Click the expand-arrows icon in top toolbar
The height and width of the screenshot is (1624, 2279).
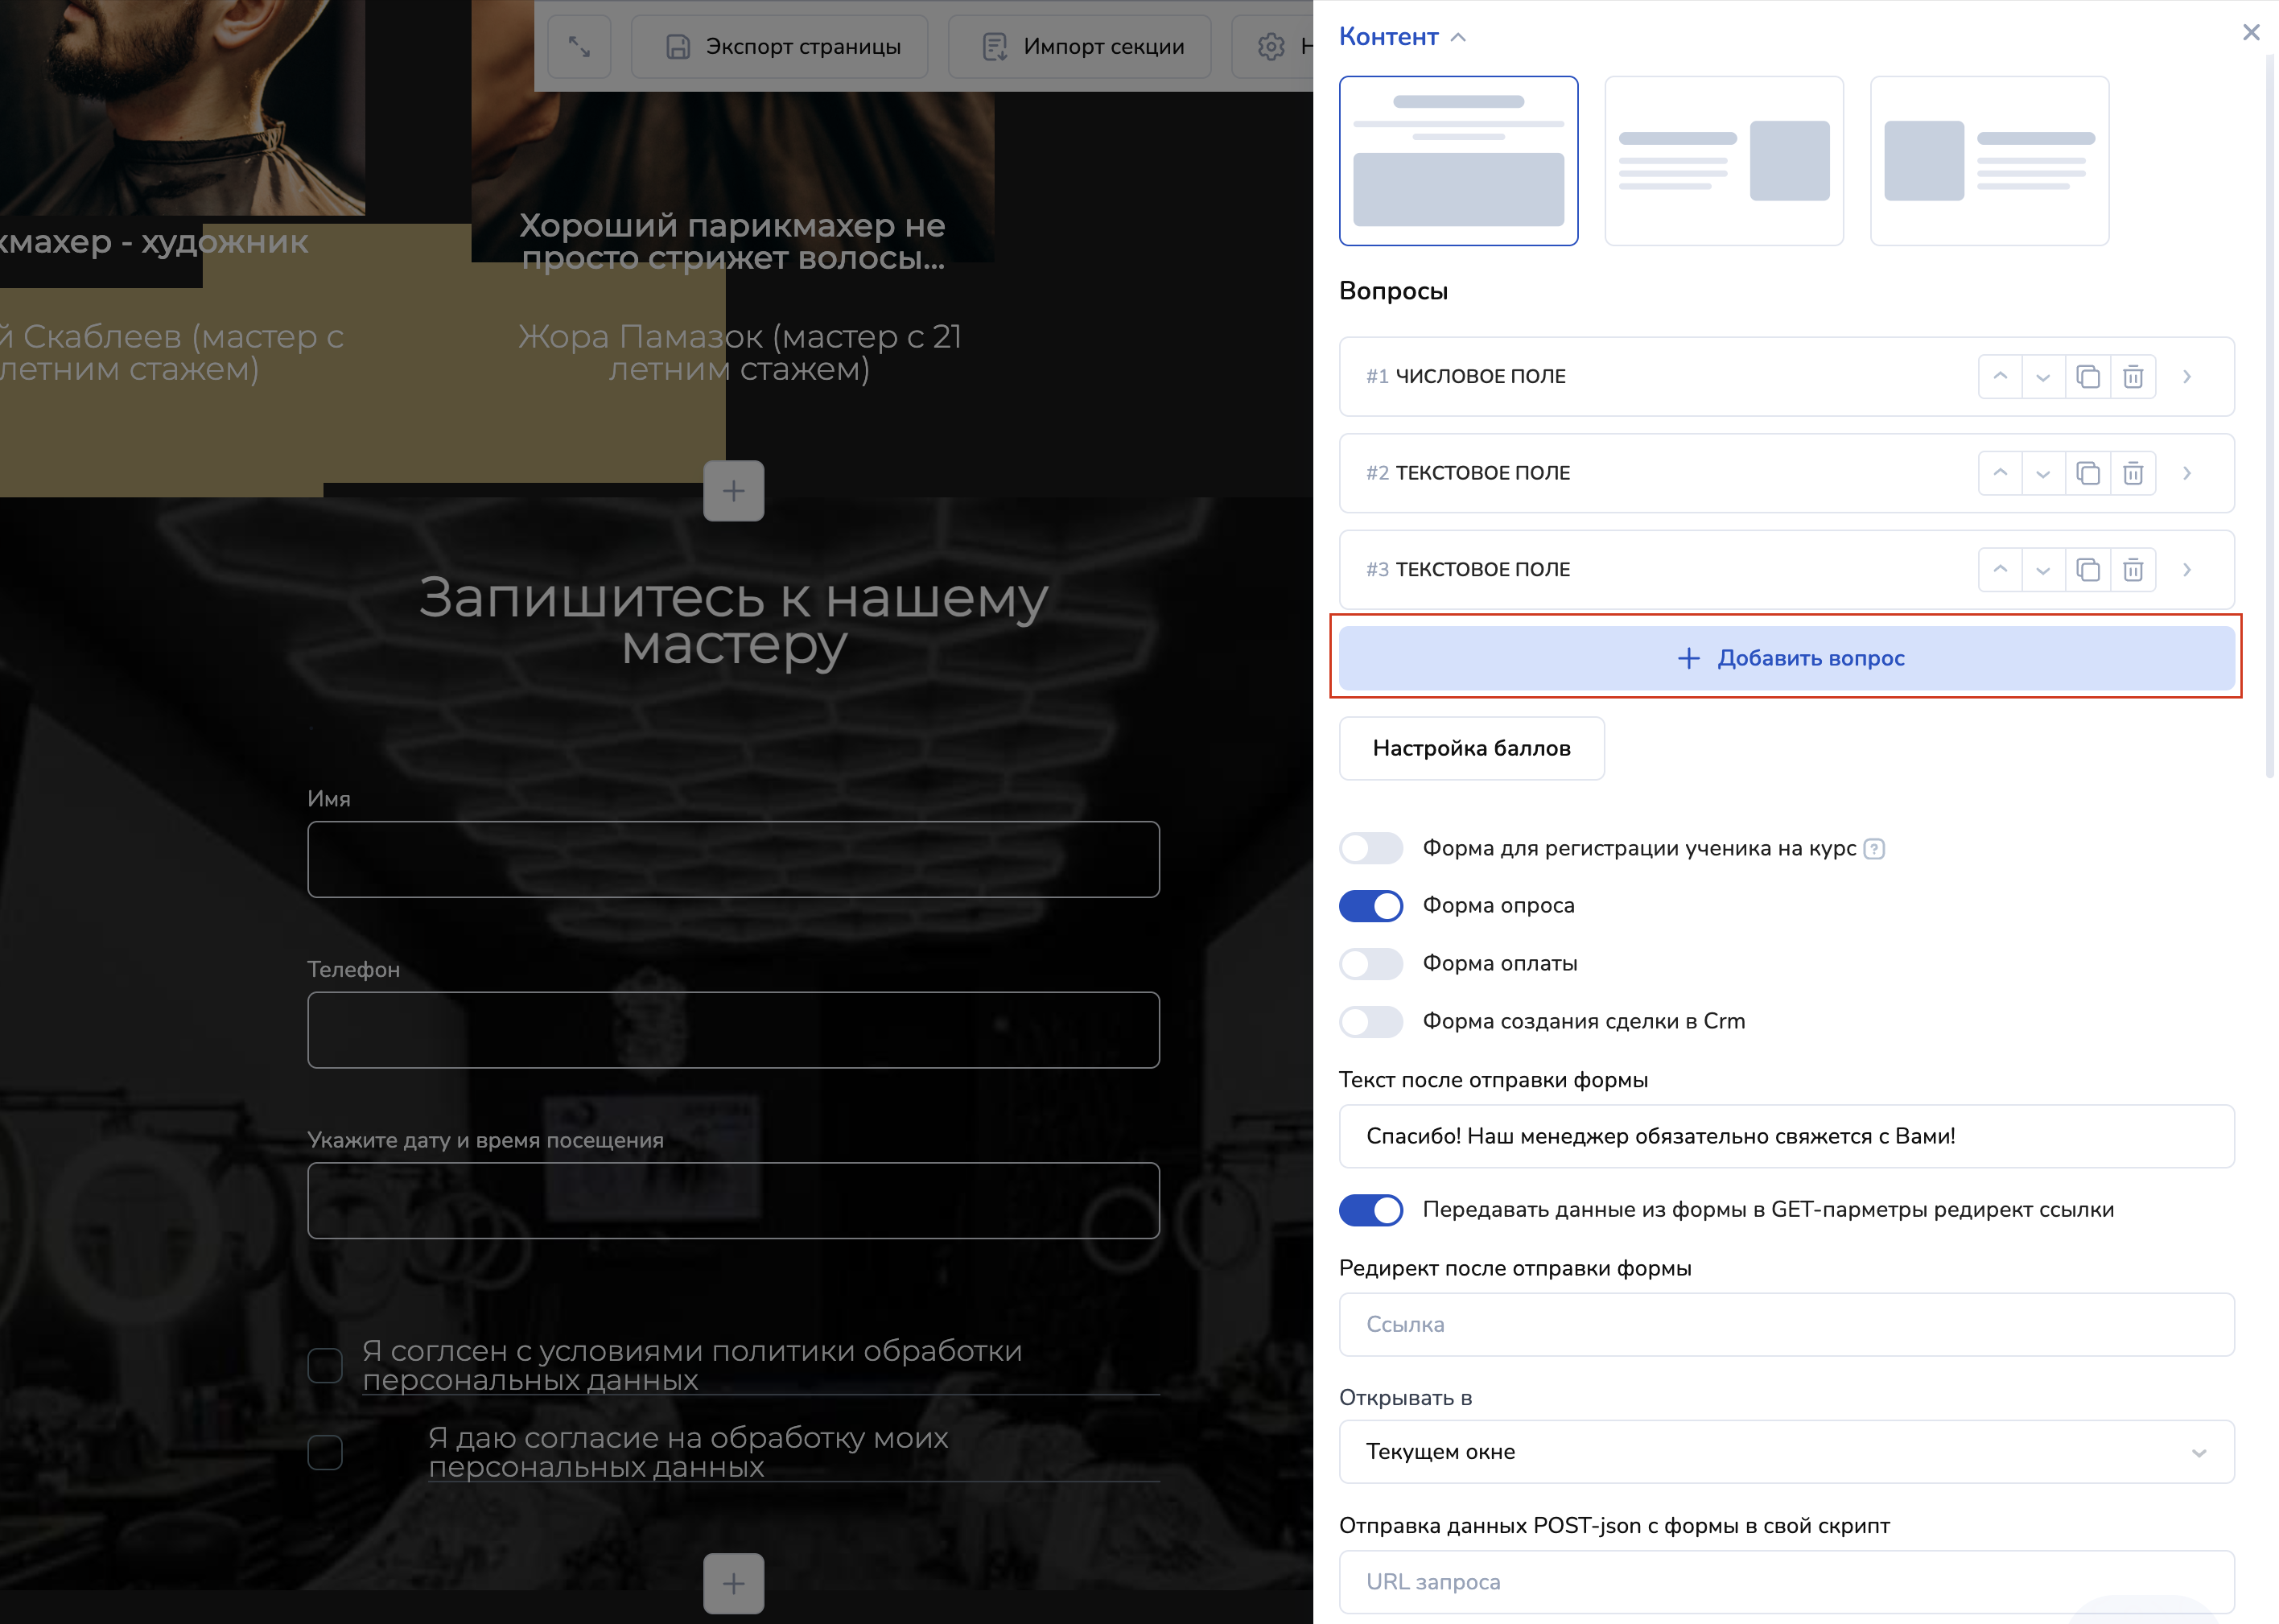tap(579, 46)
